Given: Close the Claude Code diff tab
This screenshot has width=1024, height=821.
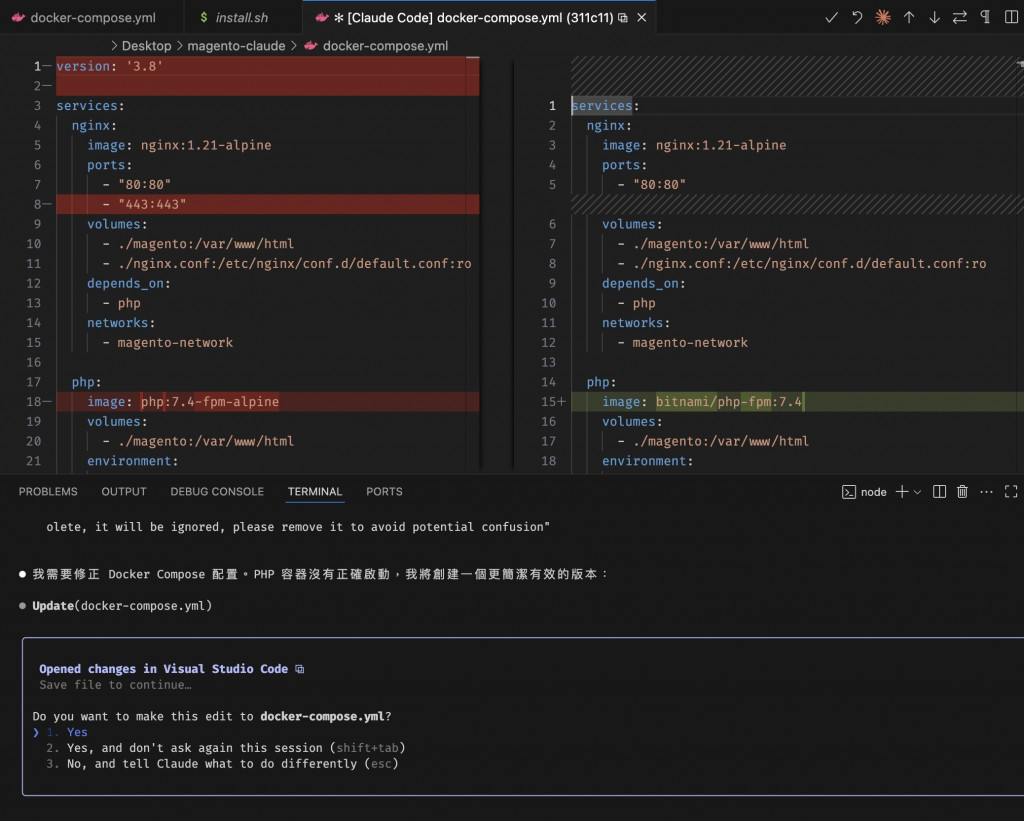Looking at the screenshot, I should (x=642, y=18).
